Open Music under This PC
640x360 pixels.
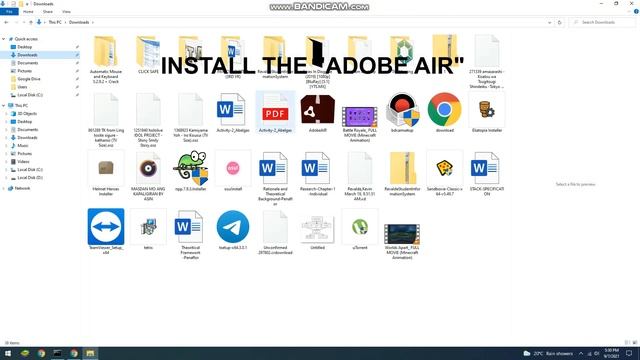(22, 146)
